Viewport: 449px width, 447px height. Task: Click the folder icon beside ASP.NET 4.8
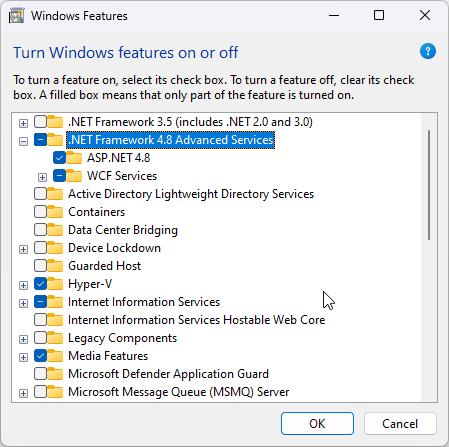click(x=74, y=158)
